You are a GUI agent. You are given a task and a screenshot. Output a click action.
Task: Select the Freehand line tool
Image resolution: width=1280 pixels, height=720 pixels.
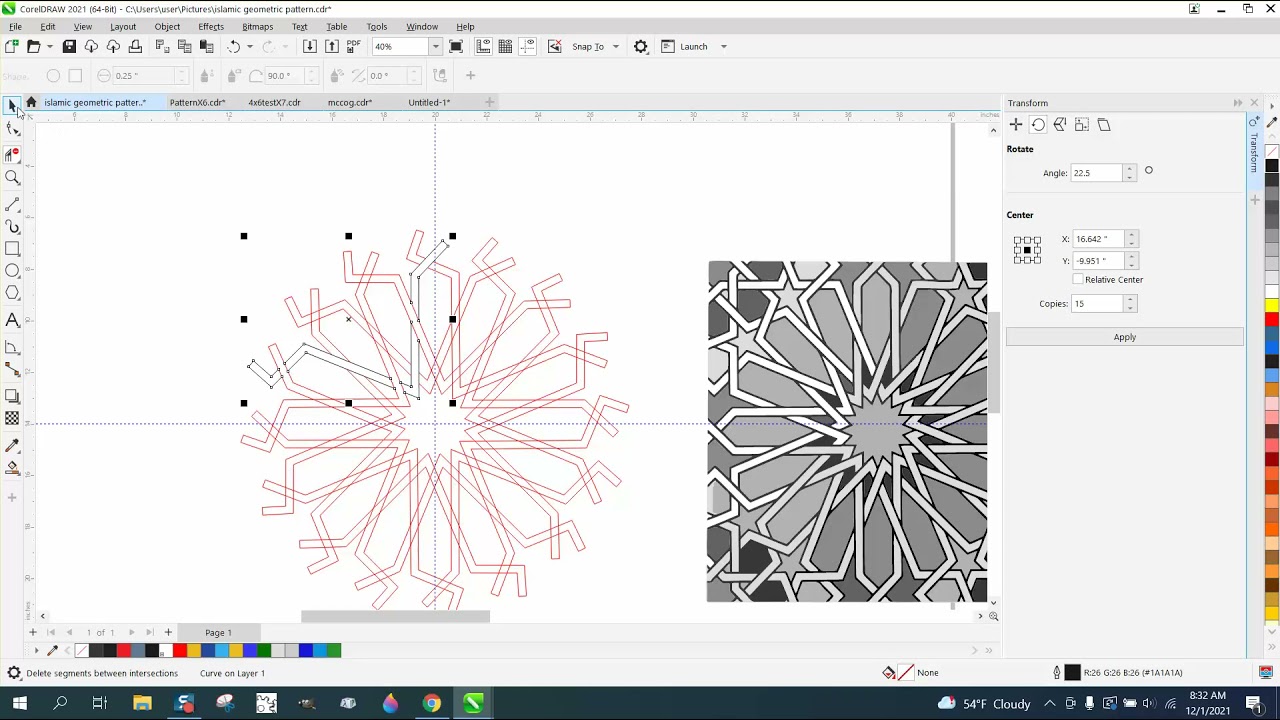pos(12,204)
